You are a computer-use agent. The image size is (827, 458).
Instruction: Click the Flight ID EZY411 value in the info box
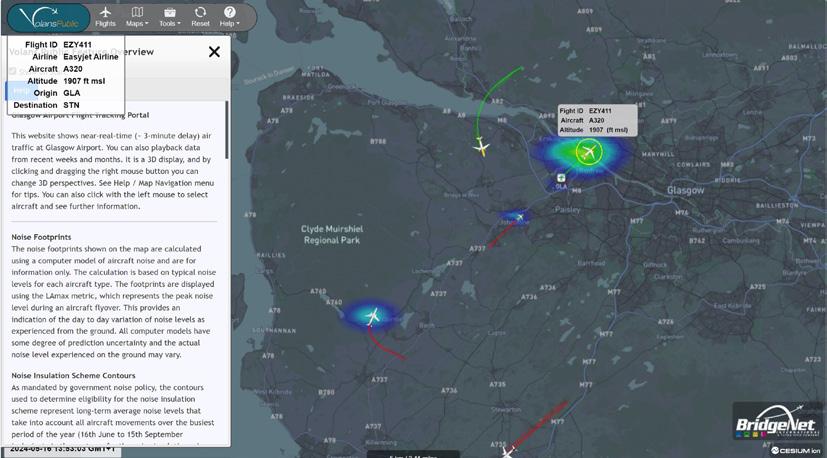[78, 45]
